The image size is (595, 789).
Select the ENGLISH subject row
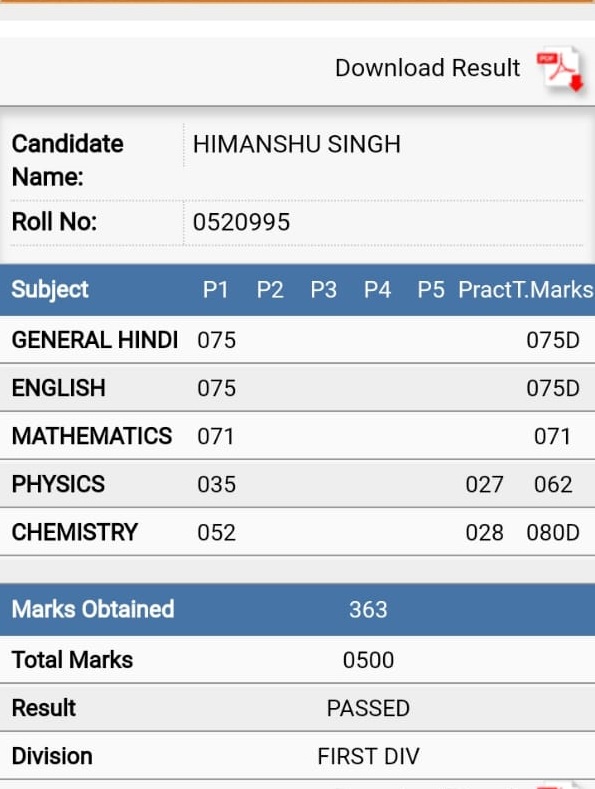coord(298,388)
